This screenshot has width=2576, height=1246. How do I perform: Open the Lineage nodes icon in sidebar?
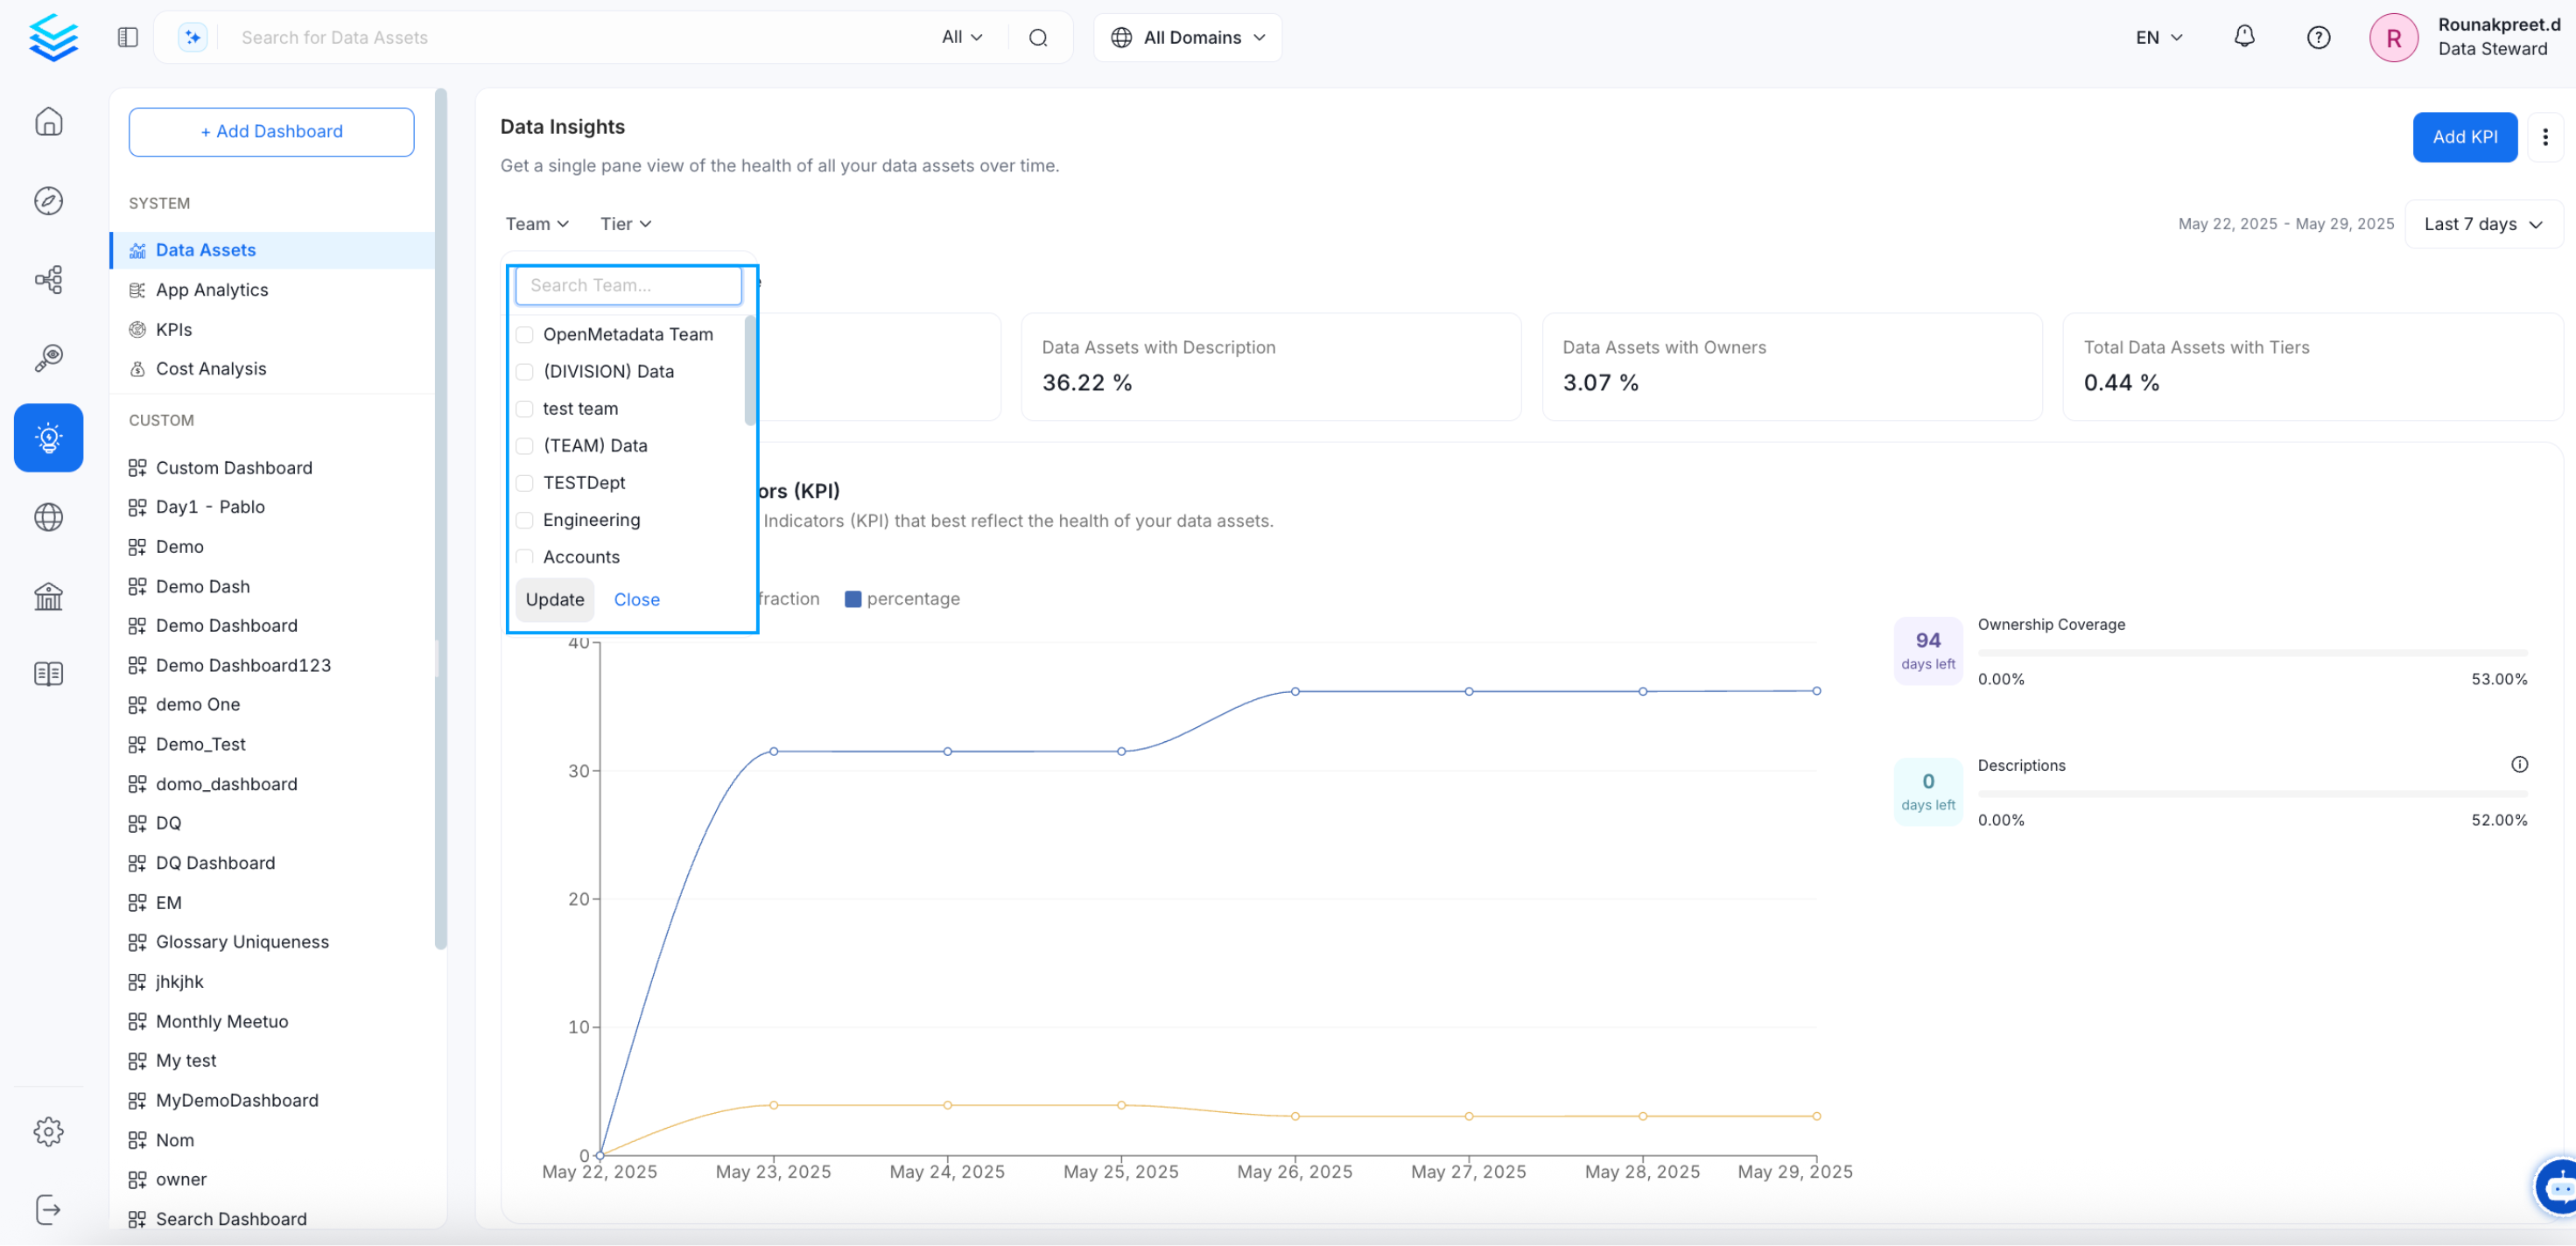tap(49, 280)
